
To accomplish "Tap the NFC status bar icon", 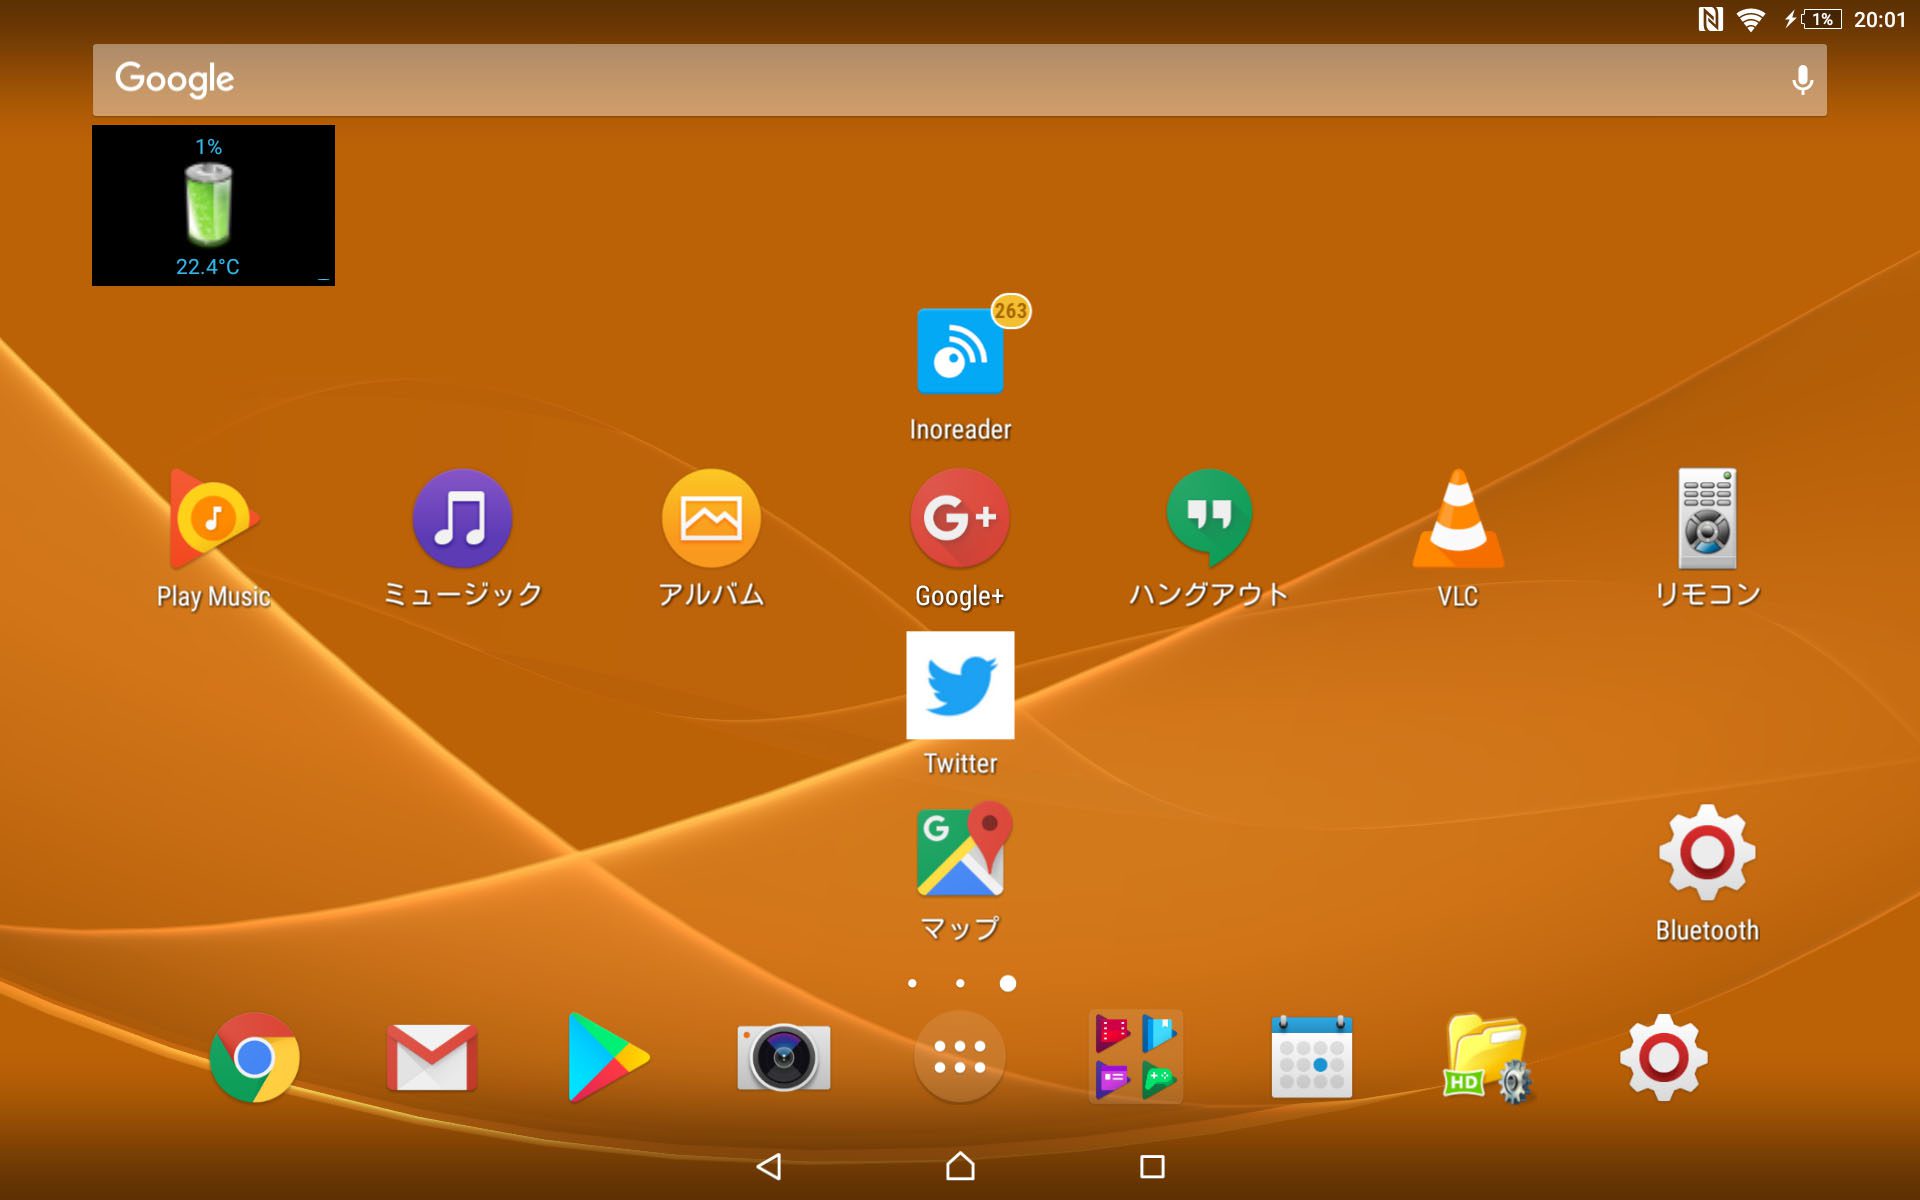I will (1710, 19).
